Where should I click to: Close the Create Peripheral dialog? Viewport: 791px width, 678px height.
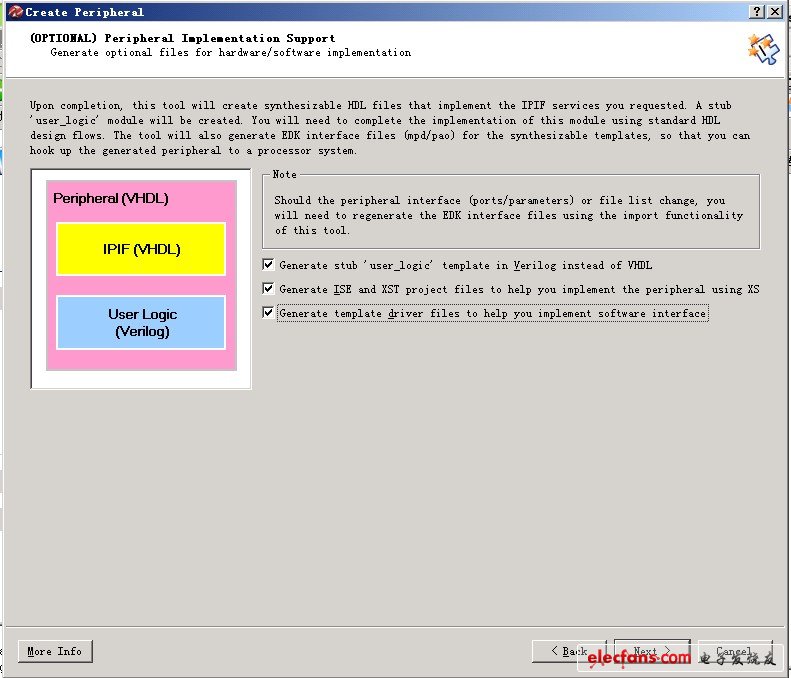pyautogui.click(x=775, y=11)
